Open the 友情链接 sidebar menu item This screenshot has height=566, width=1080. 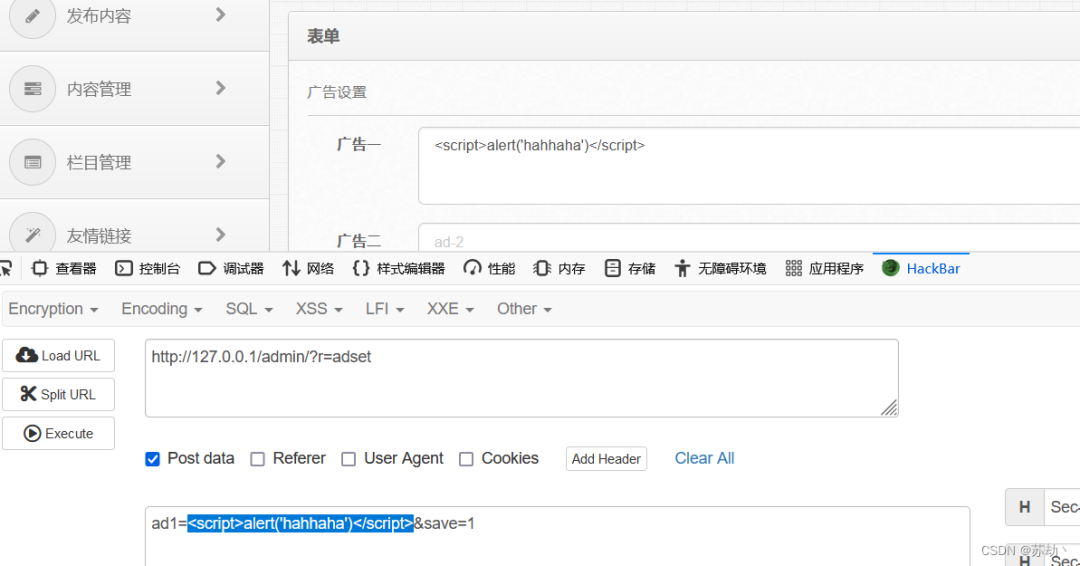click(134, 226)
